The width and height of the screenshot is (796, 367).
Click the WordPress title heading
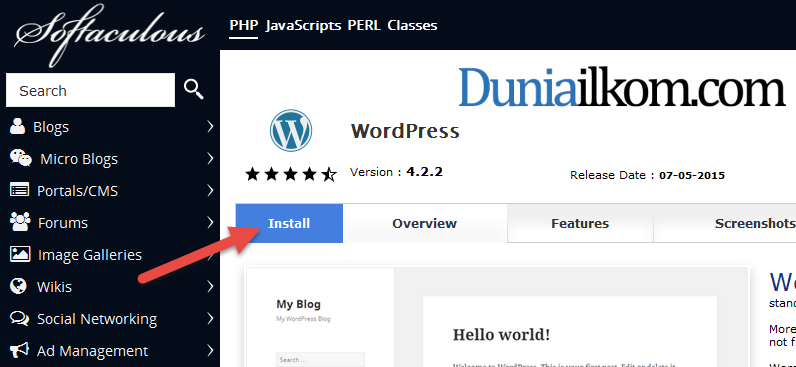pyautogui.click(x=405, y=131)
